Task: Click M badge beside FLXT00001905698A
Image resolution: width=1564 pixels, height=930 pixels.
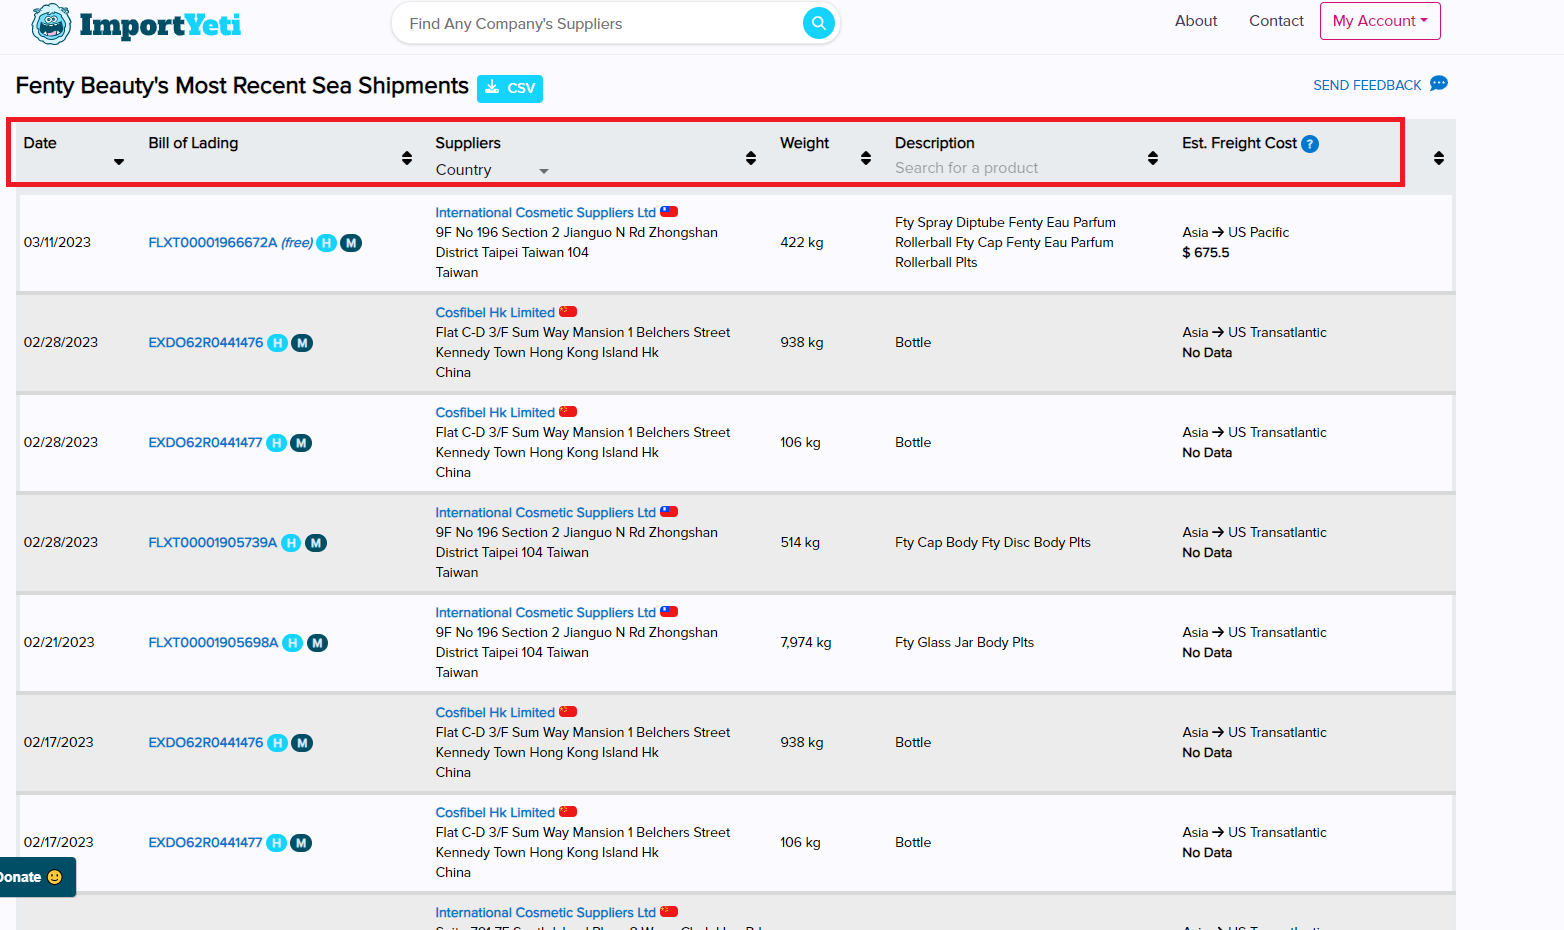Action: 317,643
